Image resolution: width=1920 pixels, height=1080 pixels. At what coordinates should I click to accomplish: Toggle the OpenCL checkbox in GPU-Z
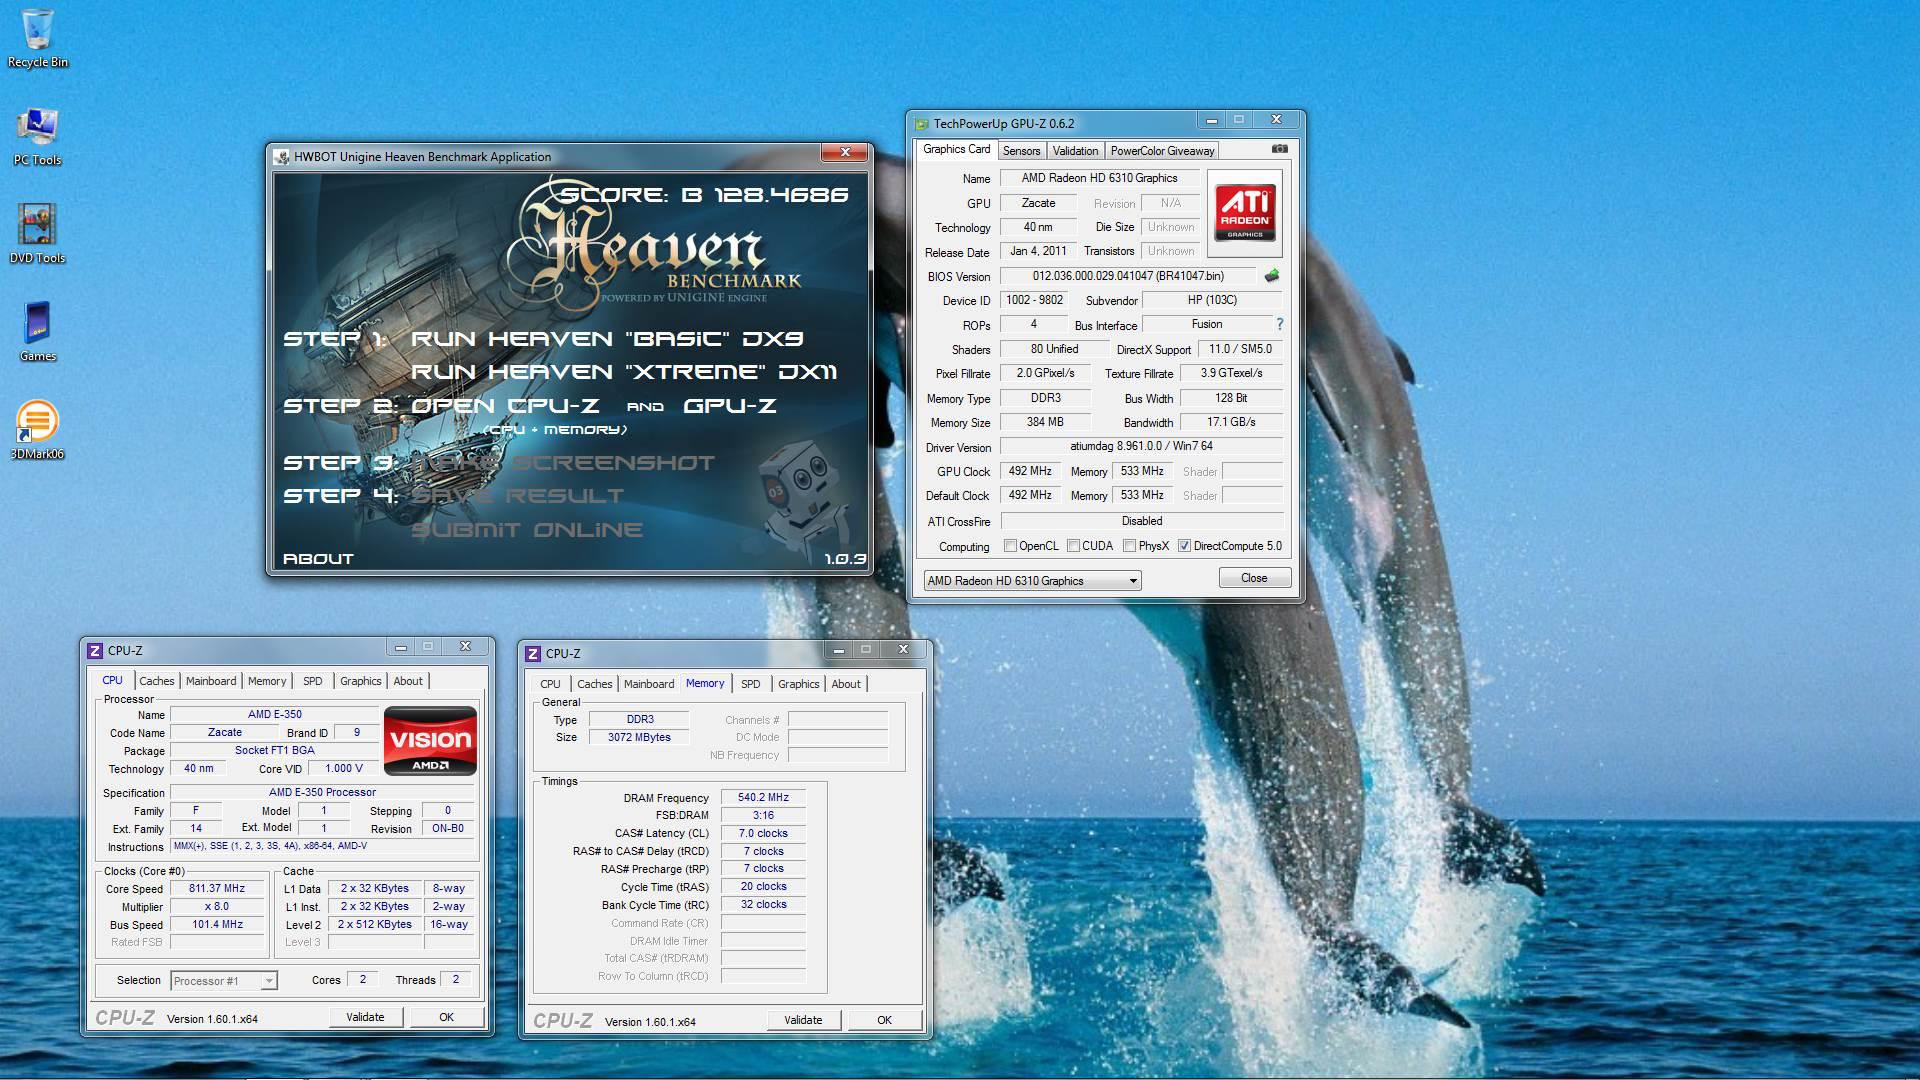pos(1010,546)
